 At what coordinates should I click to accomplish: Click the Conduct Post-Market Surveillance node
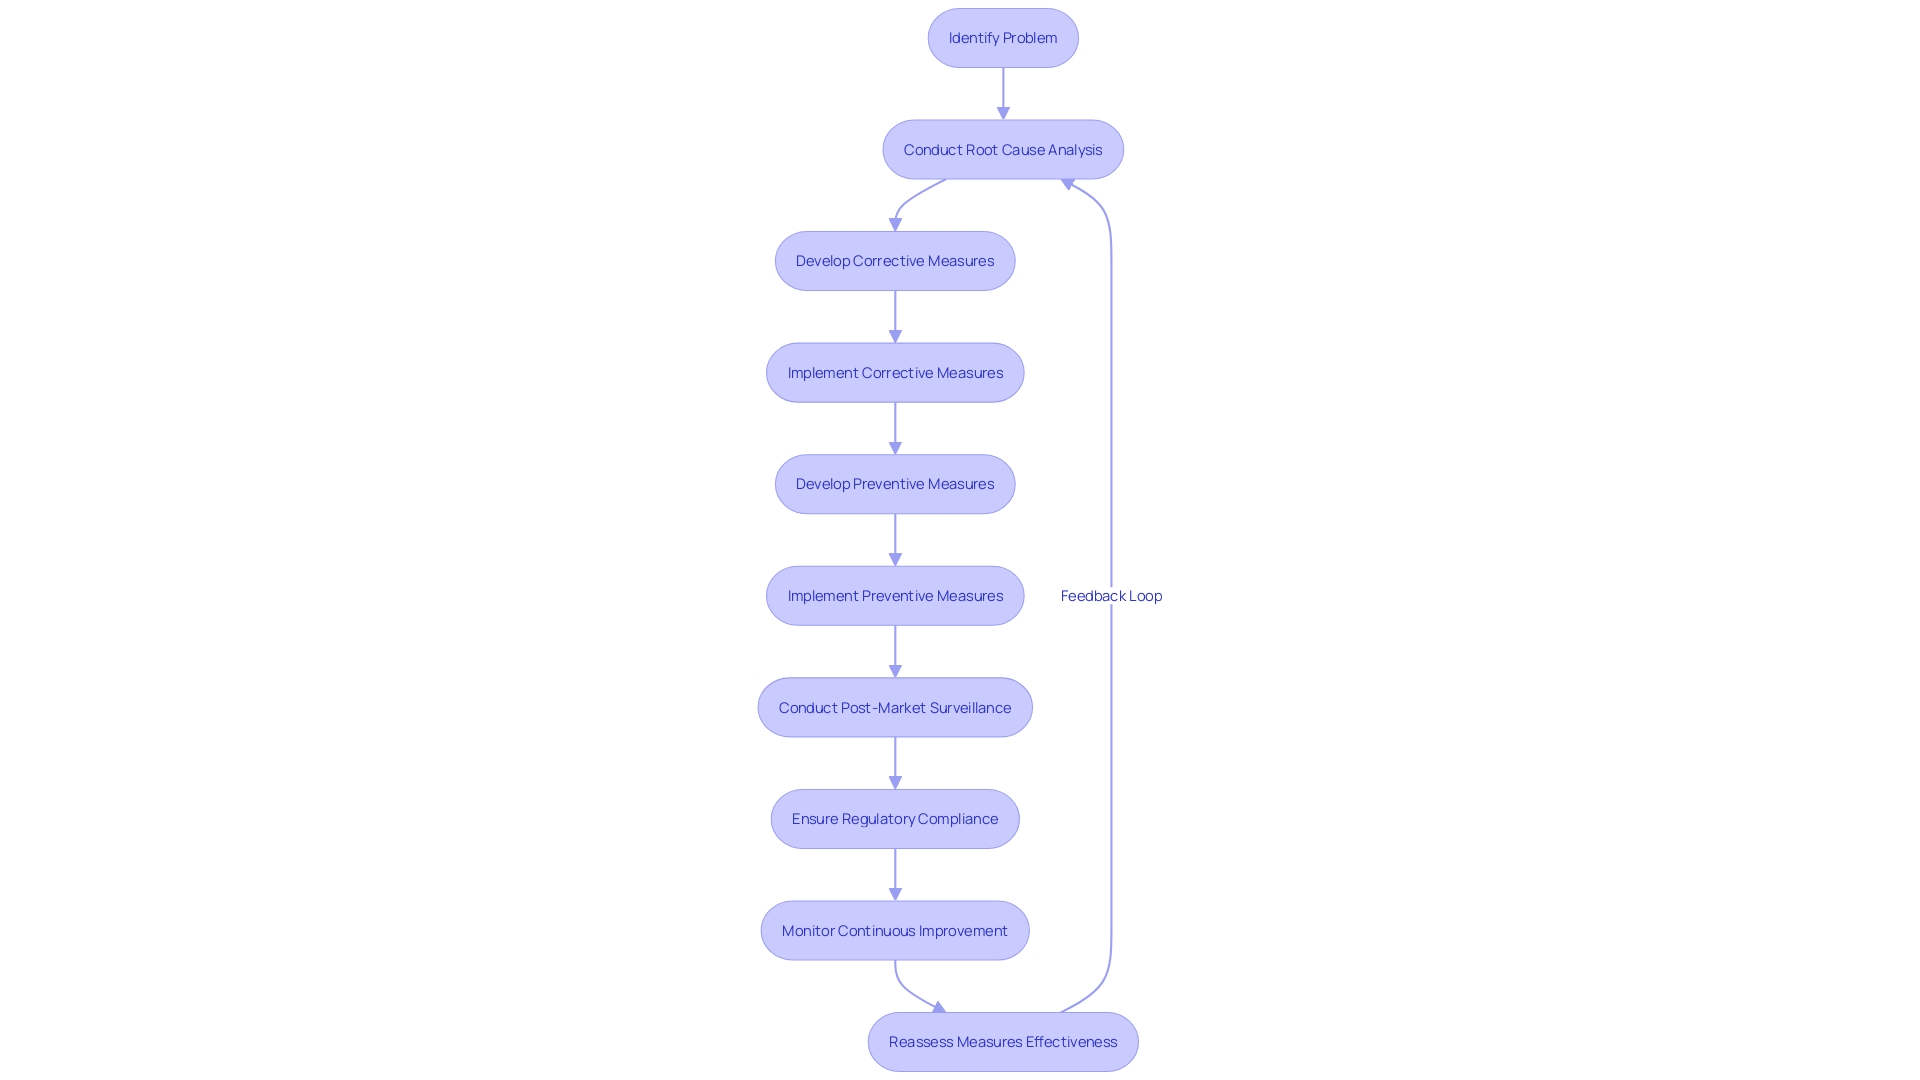[894, 705]
